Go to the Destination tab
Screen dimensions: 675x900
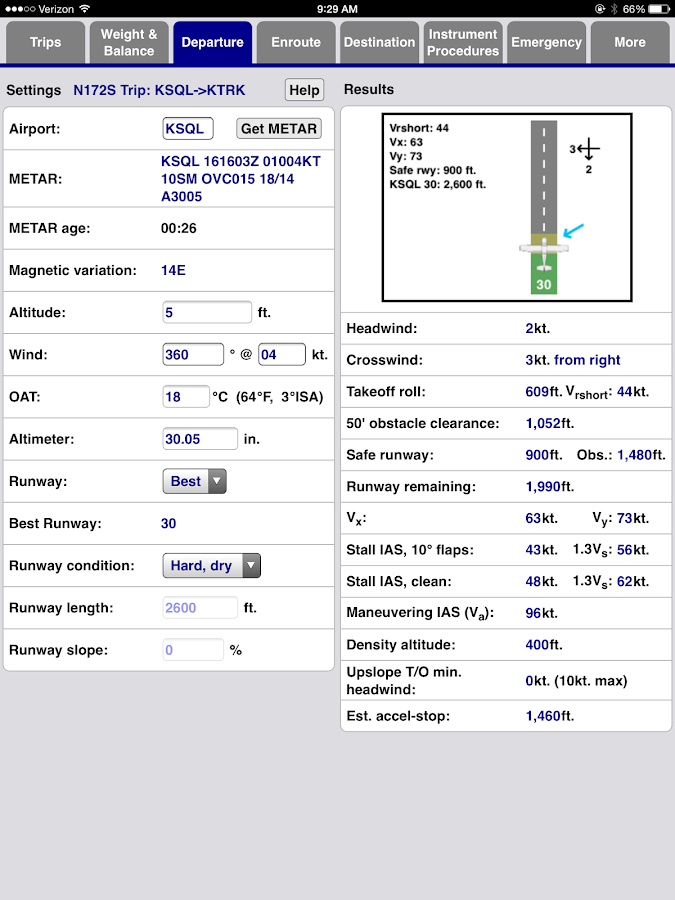(x=379, y=42)
